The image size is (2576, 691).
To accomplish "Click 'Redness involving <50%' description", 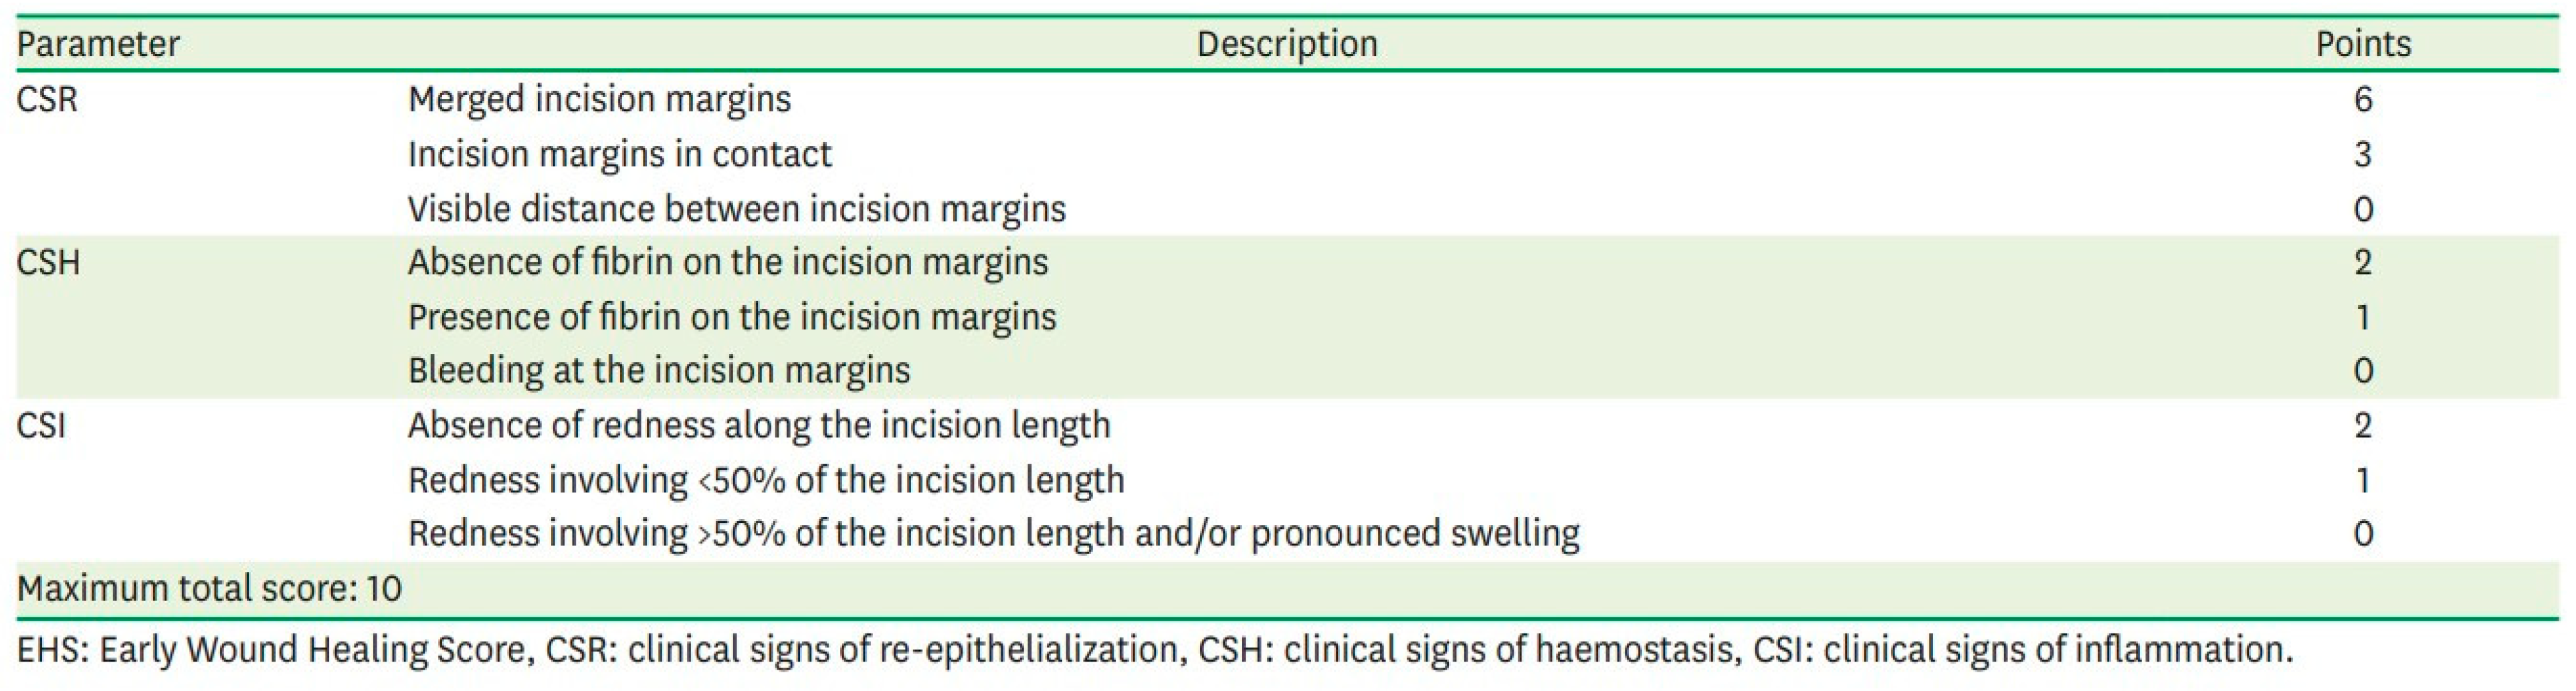I will 765,480.
